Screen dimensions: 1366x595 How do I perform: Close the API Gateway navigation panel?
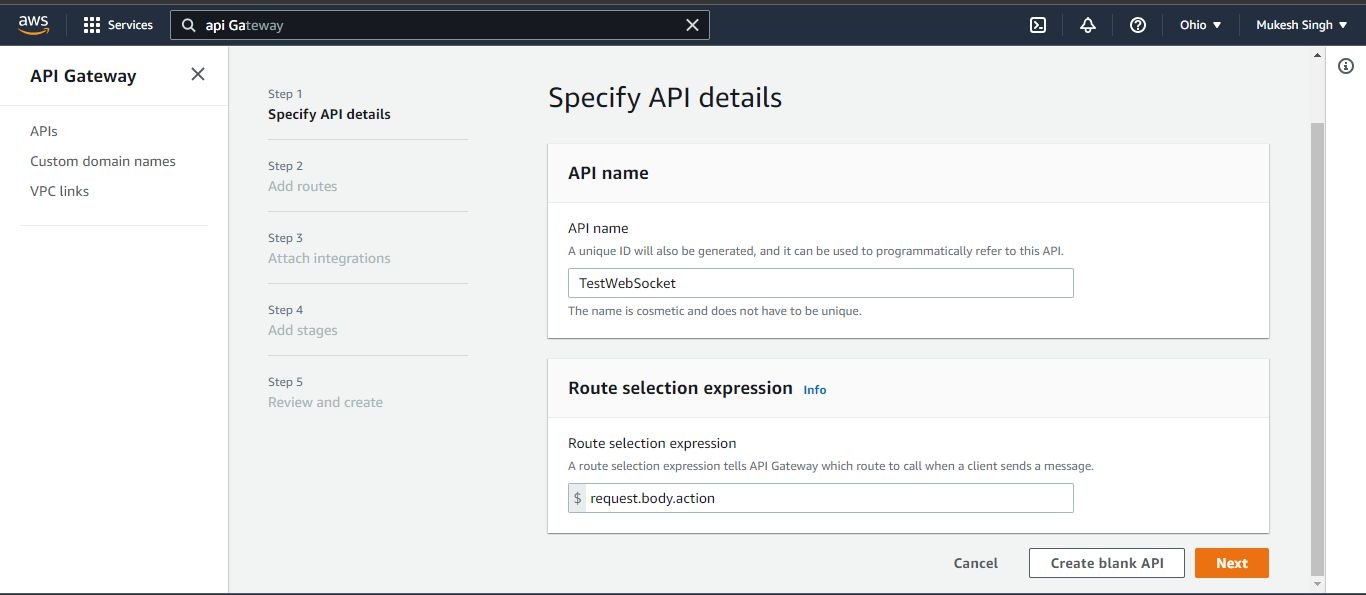pyautogui.click(x=197, y=74)
